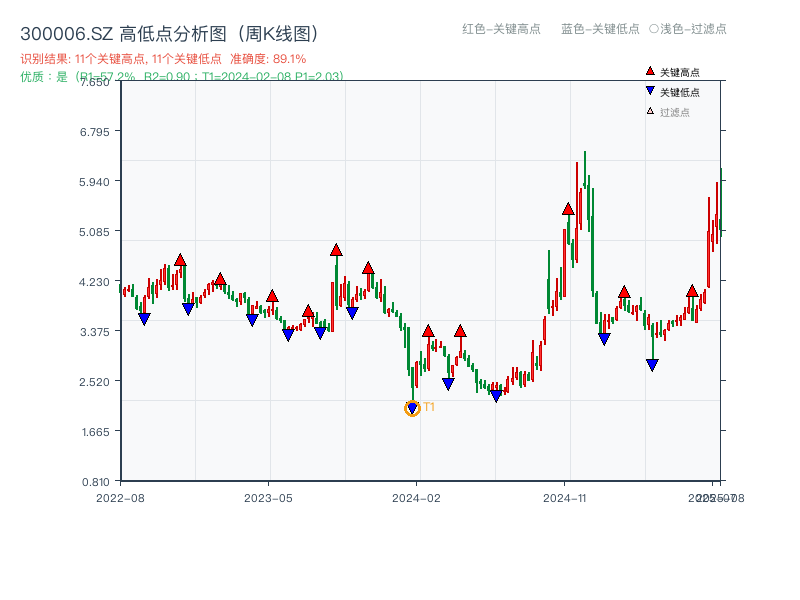
Task: Click the 2023-05 x-axis date label
Action: pyautogui.click(x=268, y=498)
